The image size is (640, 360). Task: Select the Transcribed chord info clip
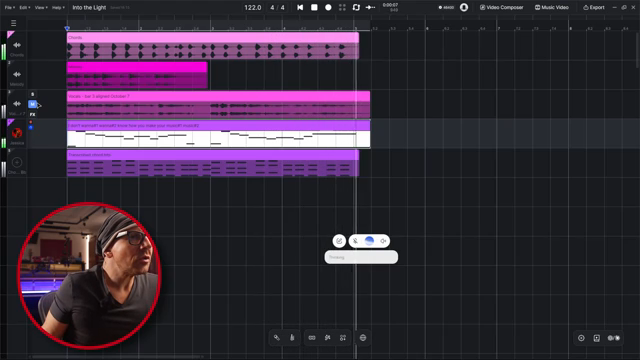tap(213, 163)
